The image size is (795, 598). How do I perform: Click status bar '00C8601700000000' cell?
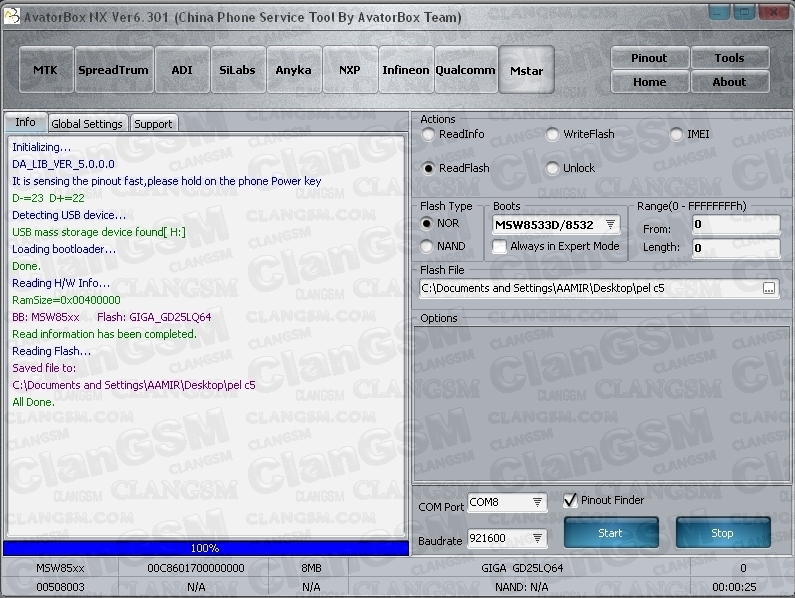[196, 568]
